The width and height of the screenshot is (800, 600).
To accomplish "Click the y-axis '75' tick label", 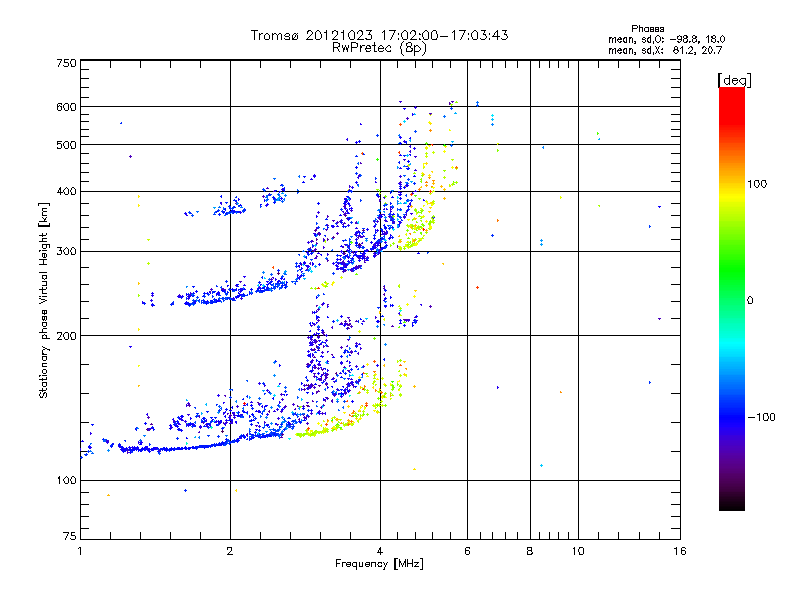I will [x=70, y=536].
